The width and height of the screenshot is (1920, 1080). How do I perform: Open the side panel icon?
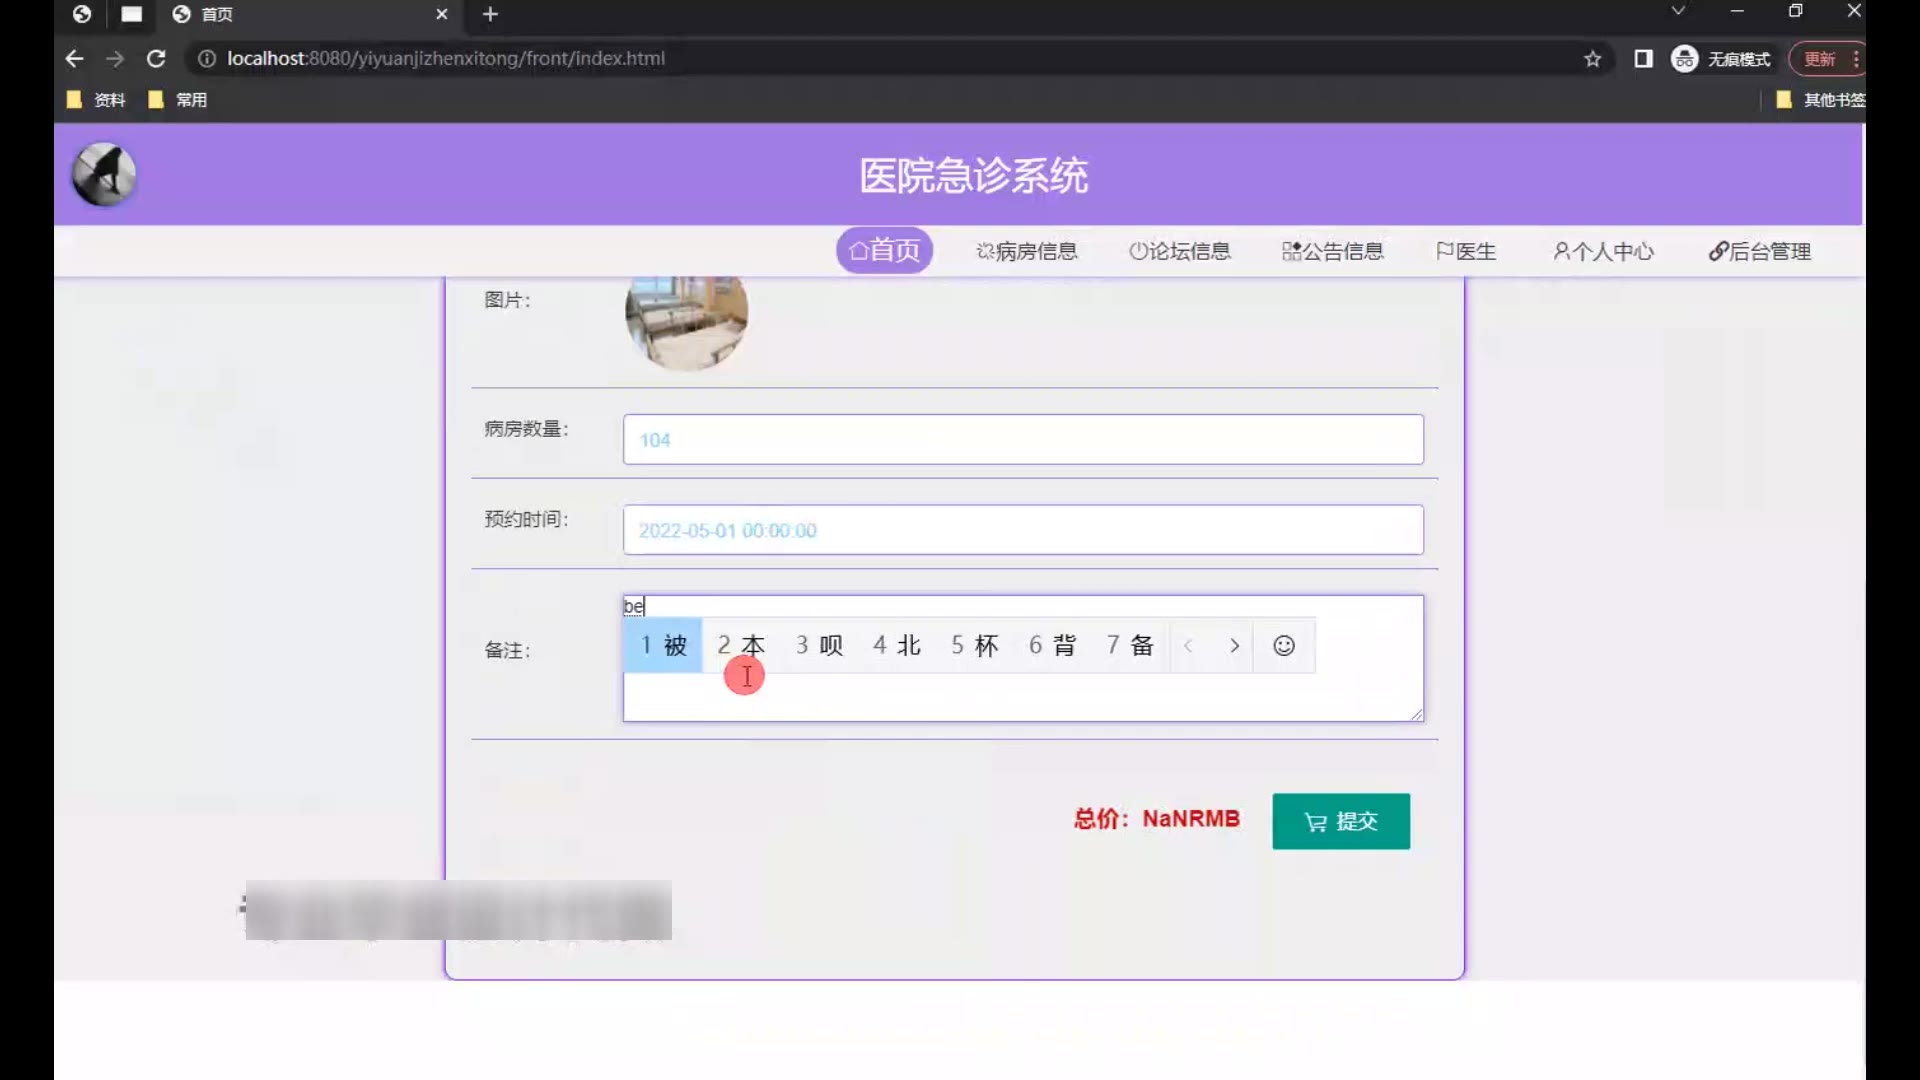click(x=1643, y=59)
